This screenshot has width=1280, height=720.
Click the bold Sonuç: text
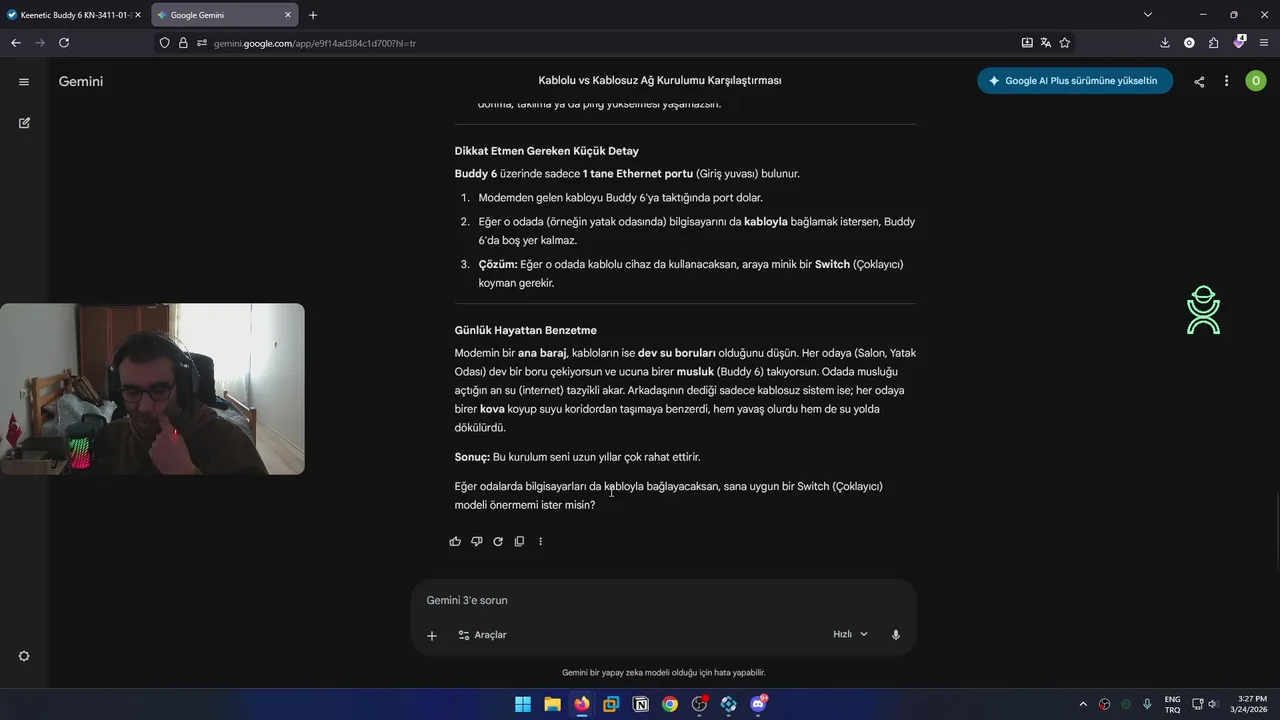(472, 457)
